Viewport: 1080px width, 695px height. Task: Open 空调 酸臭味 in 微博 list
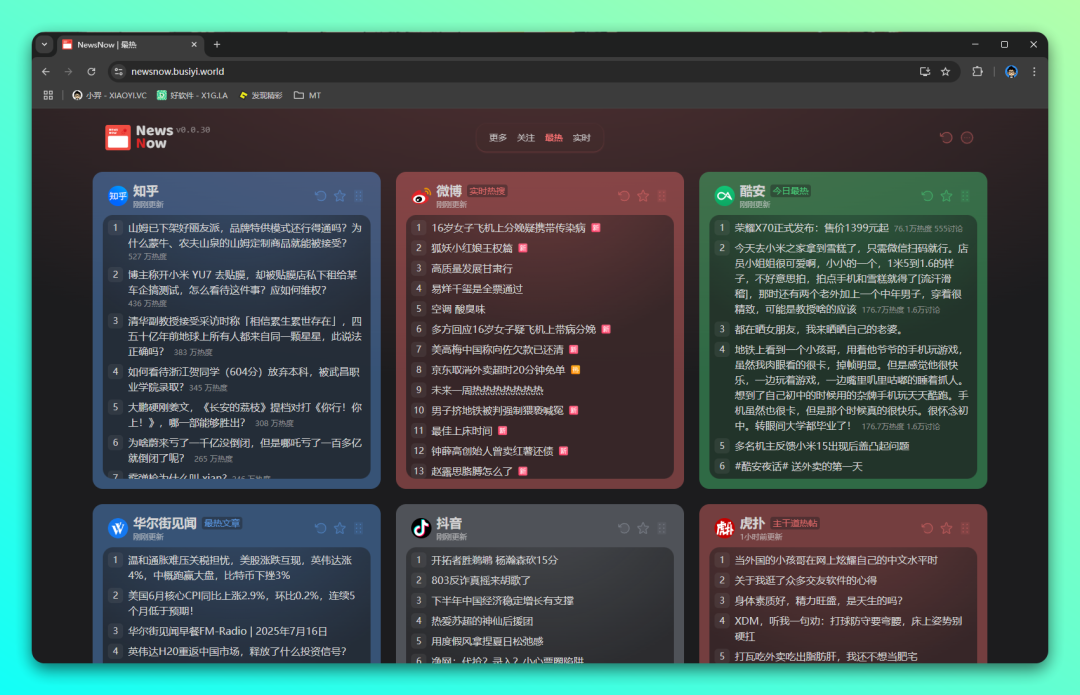pyautogui.click(x=458, y=309)
